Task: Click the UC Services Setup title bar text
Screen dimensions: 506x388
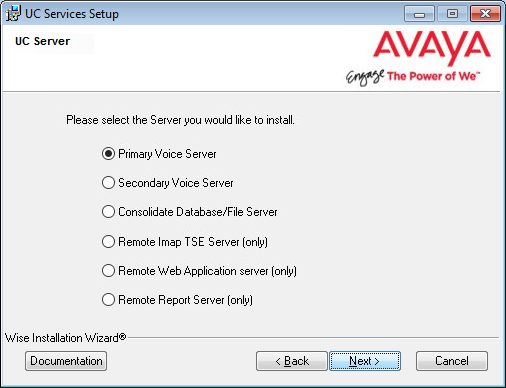Action: (72, 14)
